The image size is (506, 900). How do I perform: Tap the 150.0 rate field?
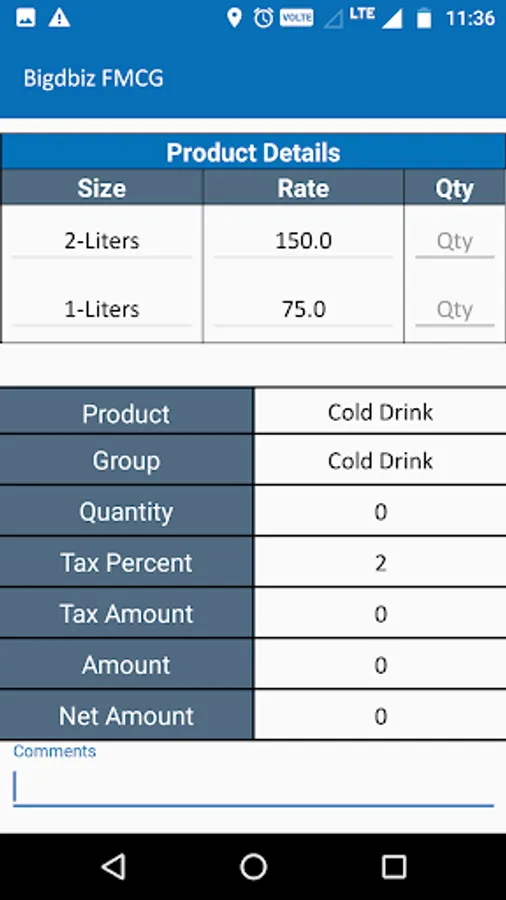click(303, 242)
